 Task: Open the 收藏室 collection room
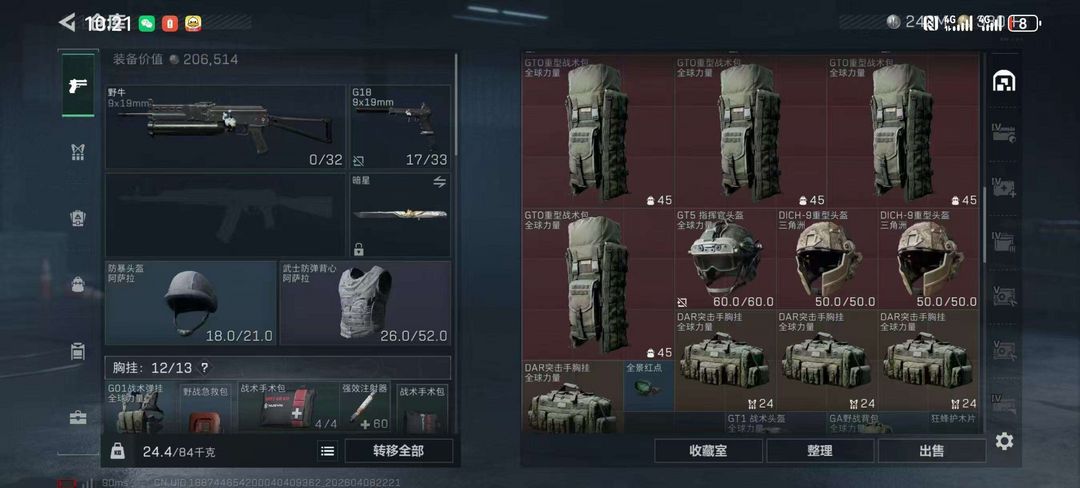click(708, 451)
